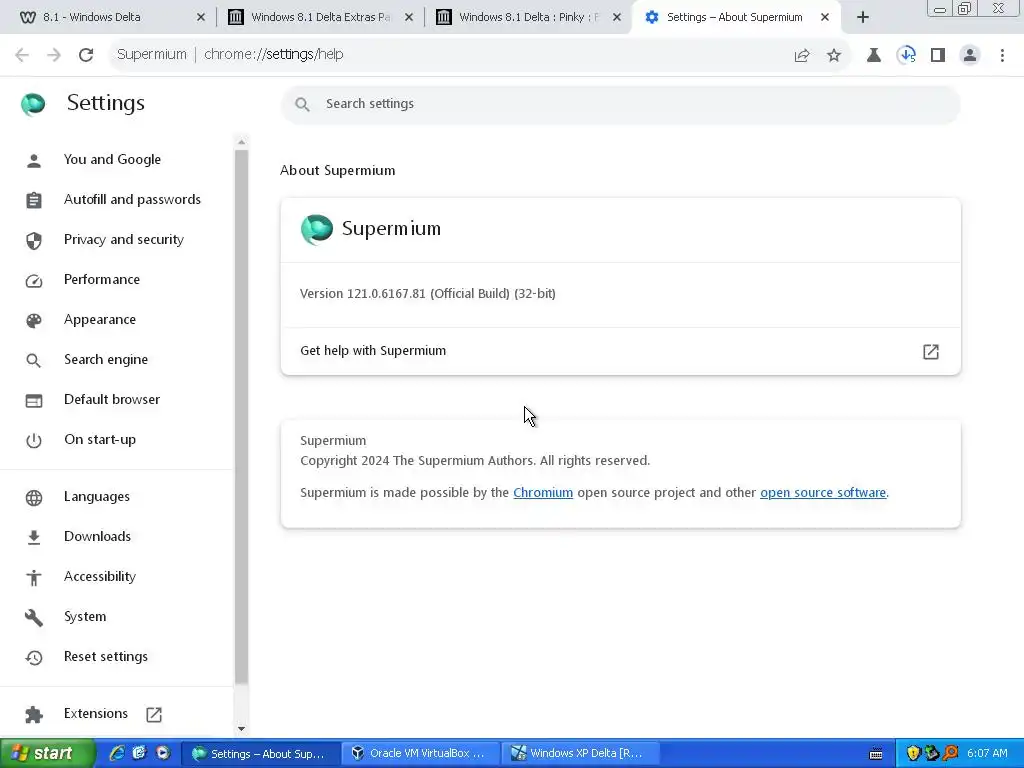Open the profile avatar button

(x=970, y=56)
